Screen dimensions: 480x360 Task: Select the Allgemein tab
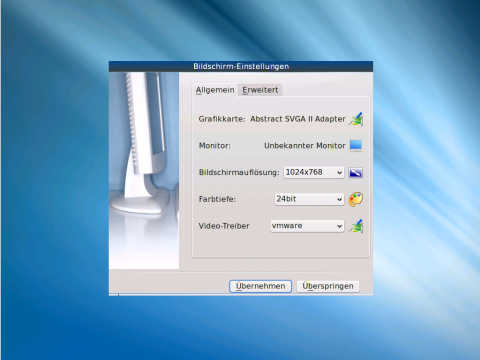[215, 90]
